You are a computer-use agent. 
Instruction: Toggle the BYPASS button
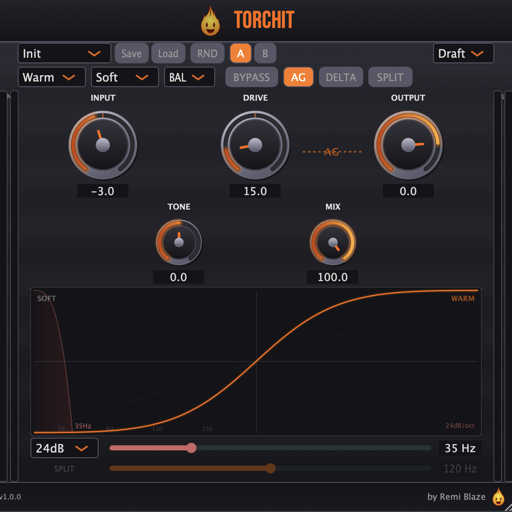251,77
